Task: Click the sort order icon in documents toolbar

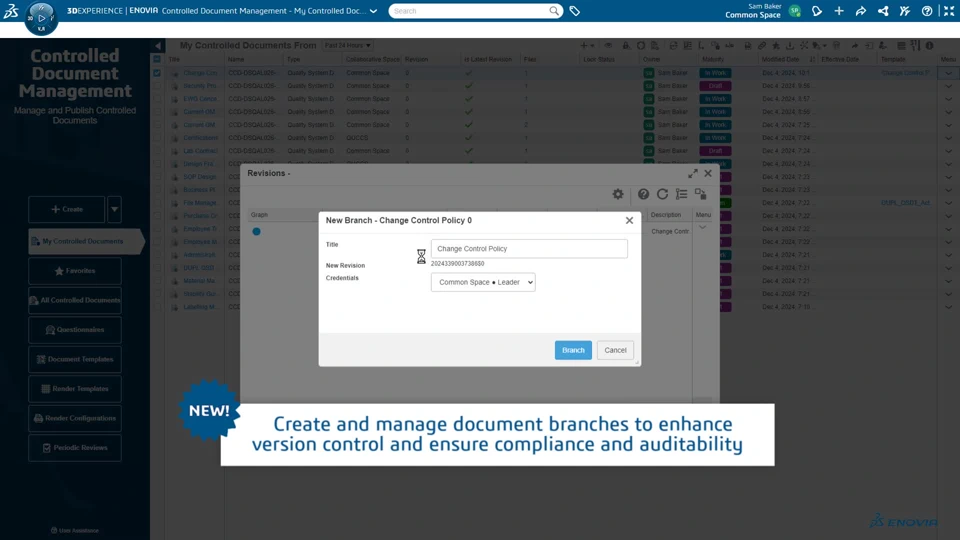Action: (x=915, y=46)
